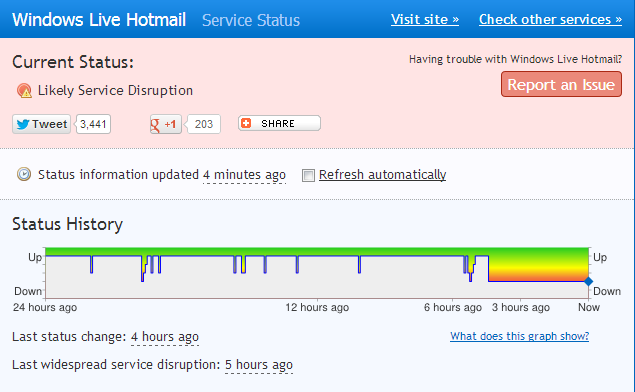Viewport: 635px width, 392px height.
Task: Click the service disruption warning icon
Action: point(24,91)
